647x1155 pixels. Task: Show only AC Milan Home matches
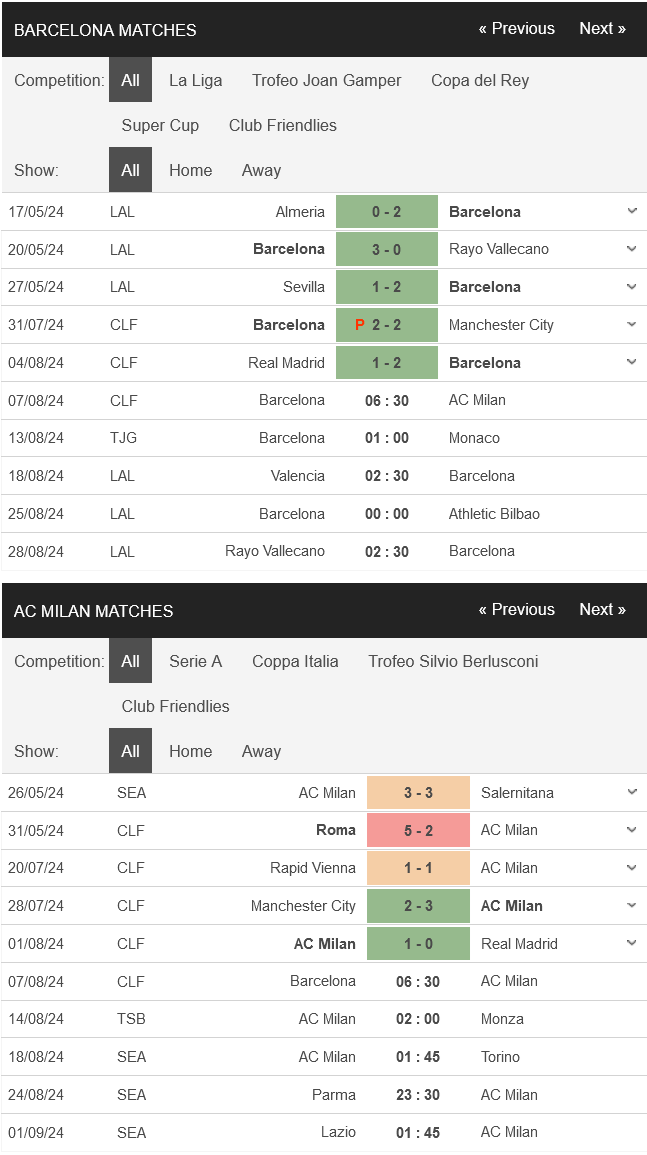tap(190, 752)
